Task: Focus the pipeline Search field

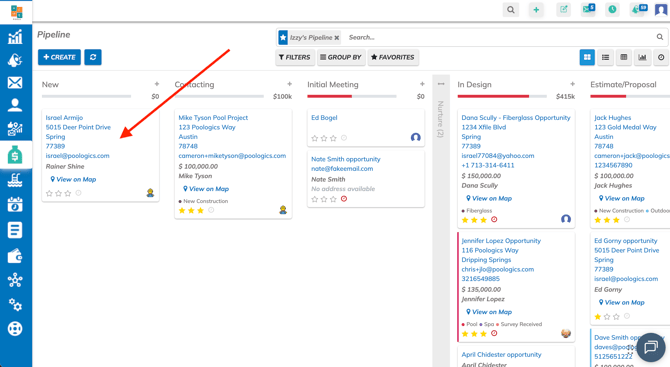Action: [x=500, y=38]
